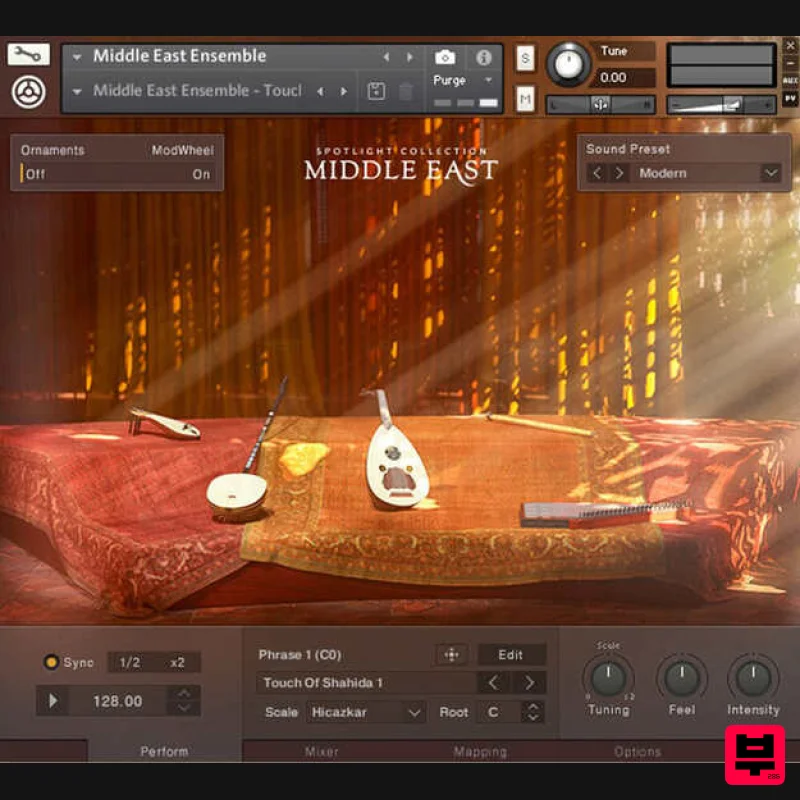800x800 pixels.
Task: Select previous snapshot arrow beside Touch snapshot name
Action: pos(320,91)
